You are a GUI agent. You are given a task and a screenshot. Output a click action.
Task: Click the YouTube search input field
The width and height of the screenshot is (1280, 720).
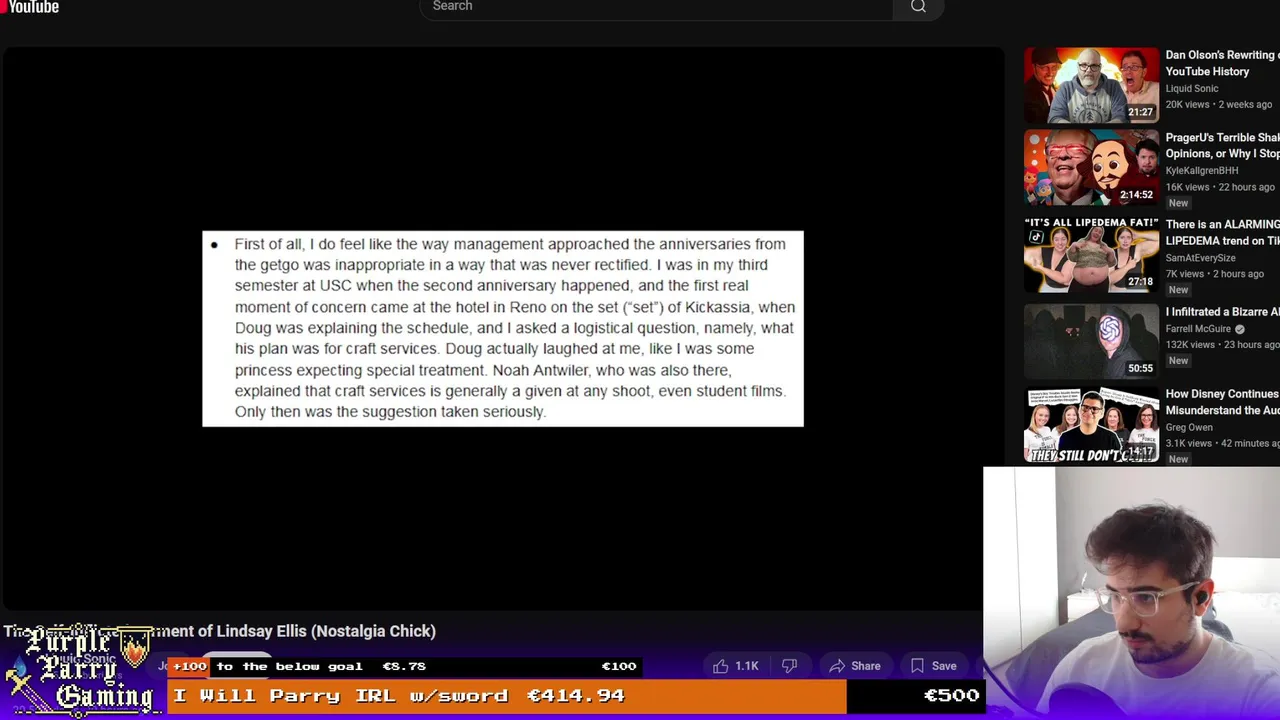[656, 7]
